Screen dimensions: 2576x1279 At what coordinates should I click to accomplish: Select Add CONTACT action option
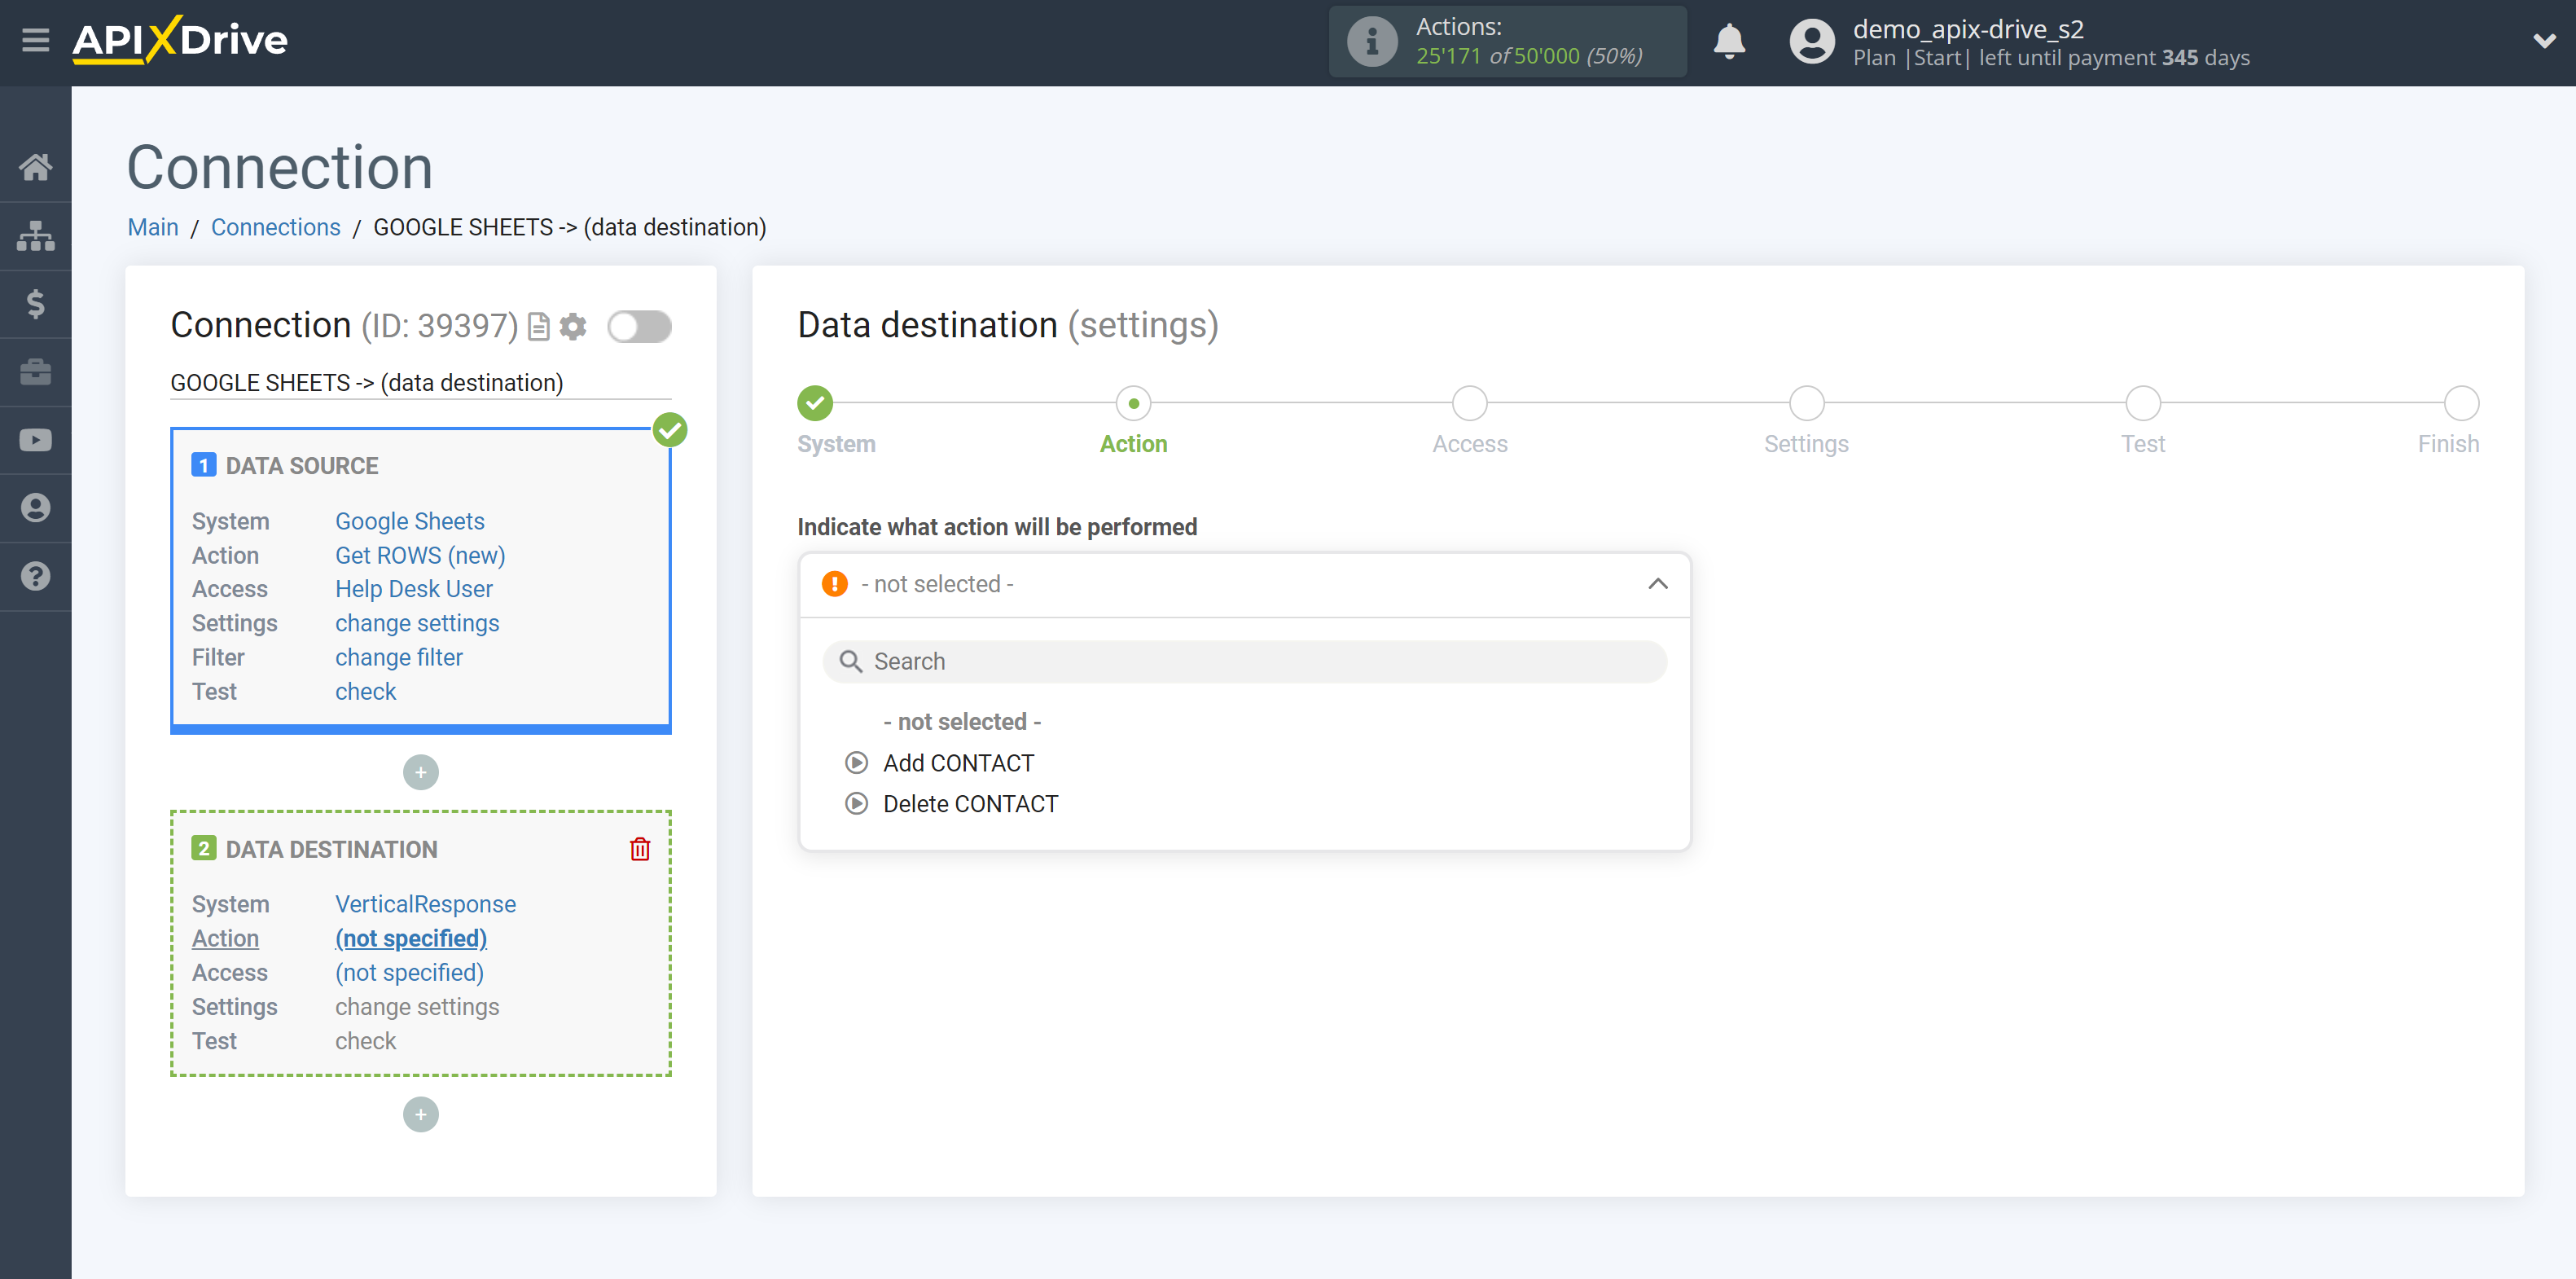[958, 761]
